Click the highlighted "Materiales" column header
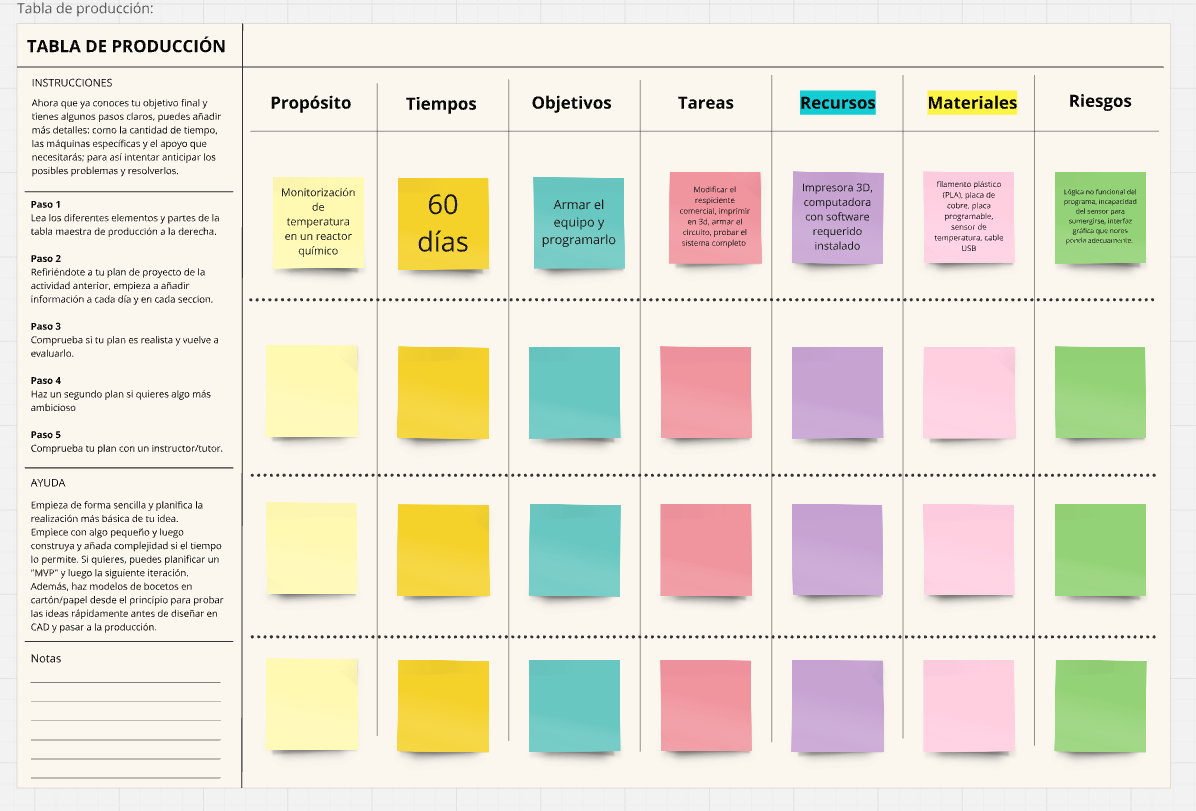Screen dimensions: 1196x811 click(971, 103)
